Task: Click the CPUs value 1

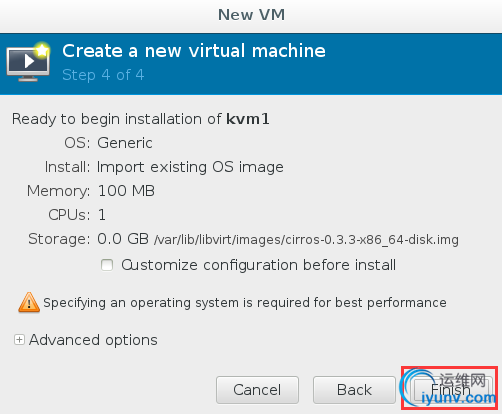Action: [102, 215]
